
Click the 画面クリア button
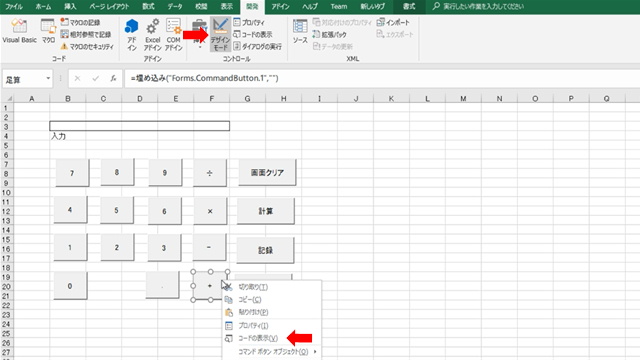267,173
